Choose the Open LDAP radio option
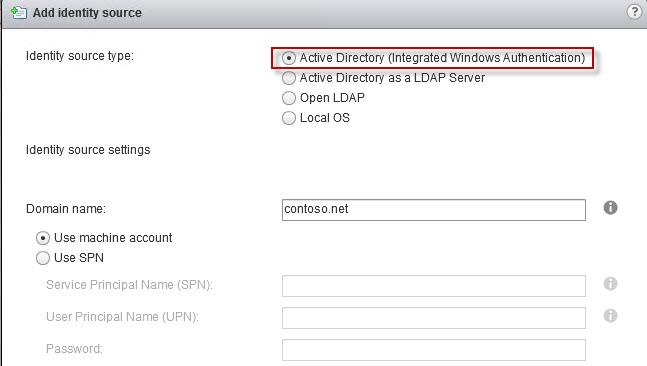Image resolution: width=647 pixels, height=366 pixels. (x=289, y=98)
